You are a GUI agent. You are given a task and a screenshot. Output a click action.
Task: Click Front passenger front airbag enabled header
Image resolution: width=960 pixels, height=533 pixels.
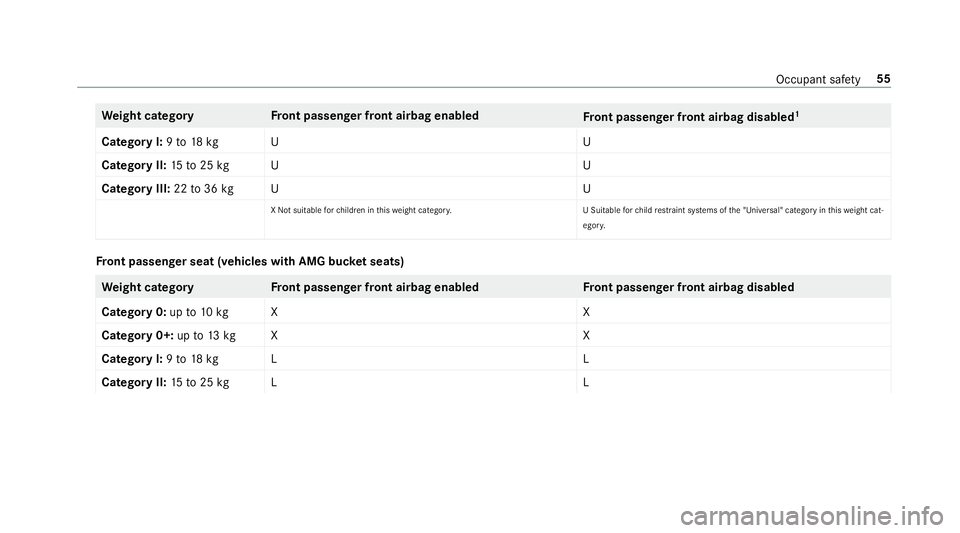[375, 116]
